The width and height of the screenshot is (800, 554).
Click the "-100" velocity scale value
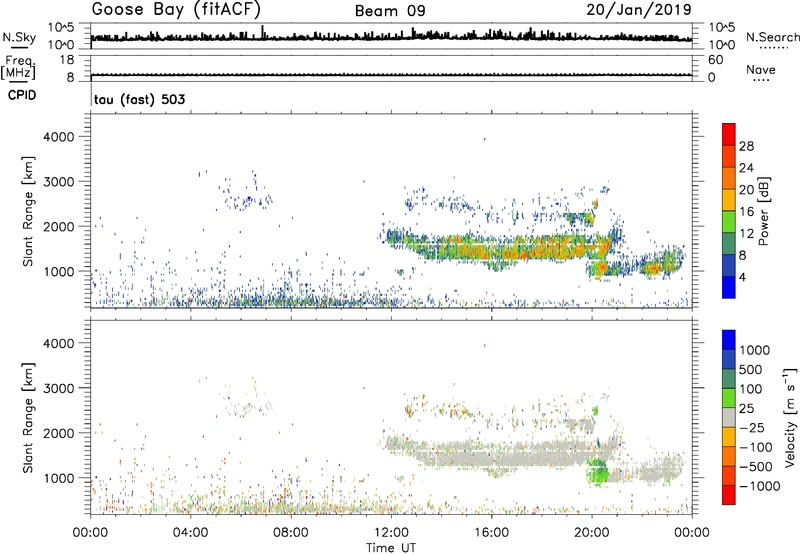click(756, 447)
